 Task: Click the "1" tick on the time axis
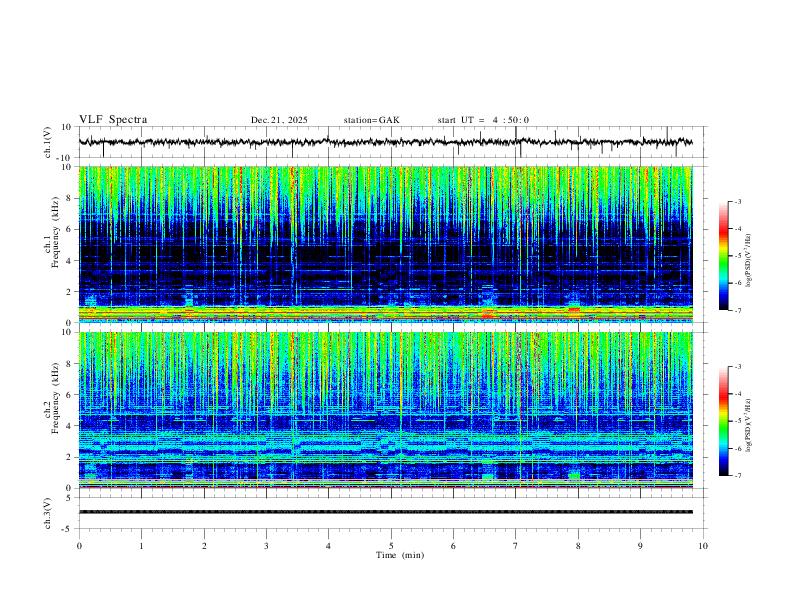(x=141, y=546)
